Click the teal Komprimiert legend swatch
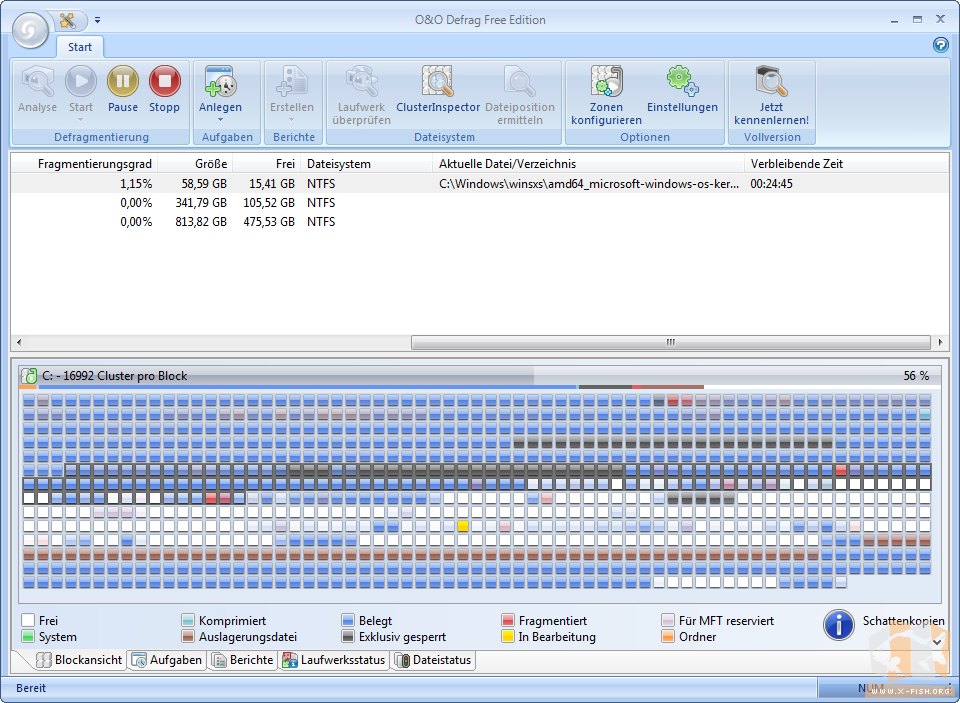This screenshot has width=960, height=703. tap(188, 620)
